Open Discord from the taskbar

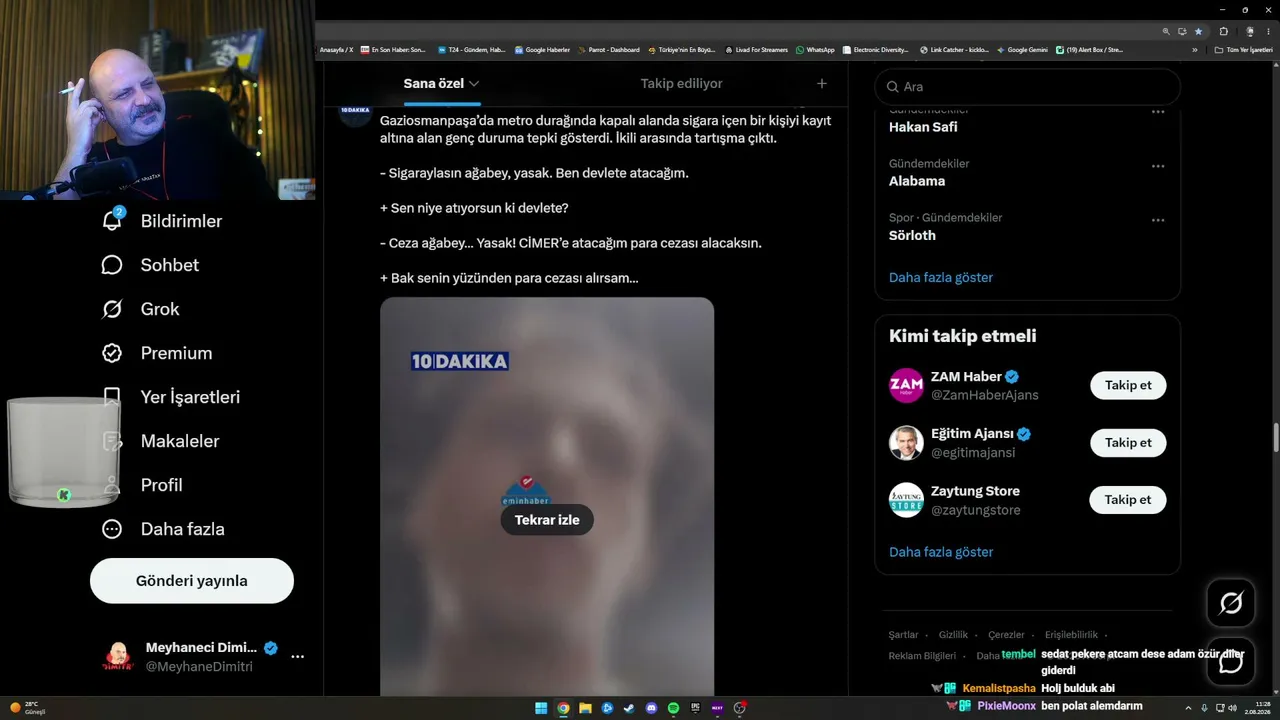(651, 708)
